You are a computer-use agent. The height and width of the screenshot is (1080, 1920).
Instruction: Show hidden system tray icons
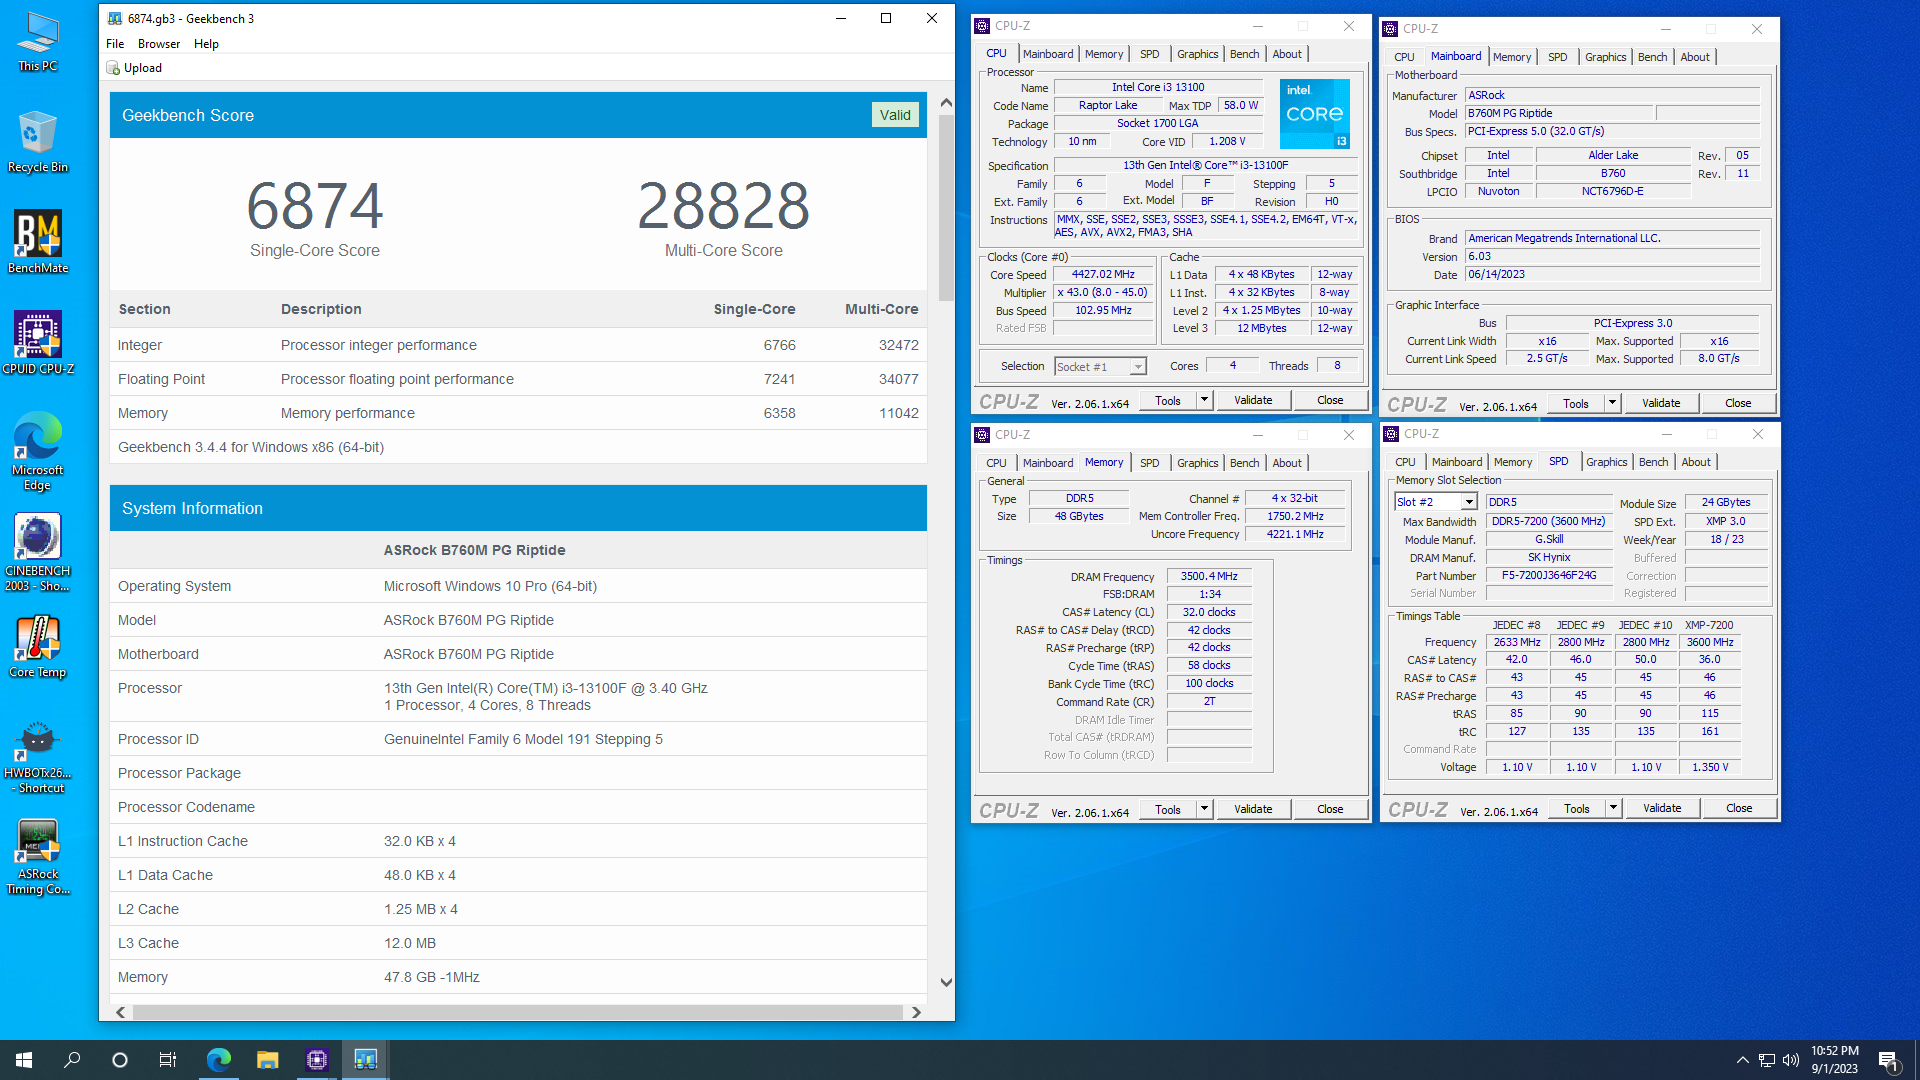1743,1060
